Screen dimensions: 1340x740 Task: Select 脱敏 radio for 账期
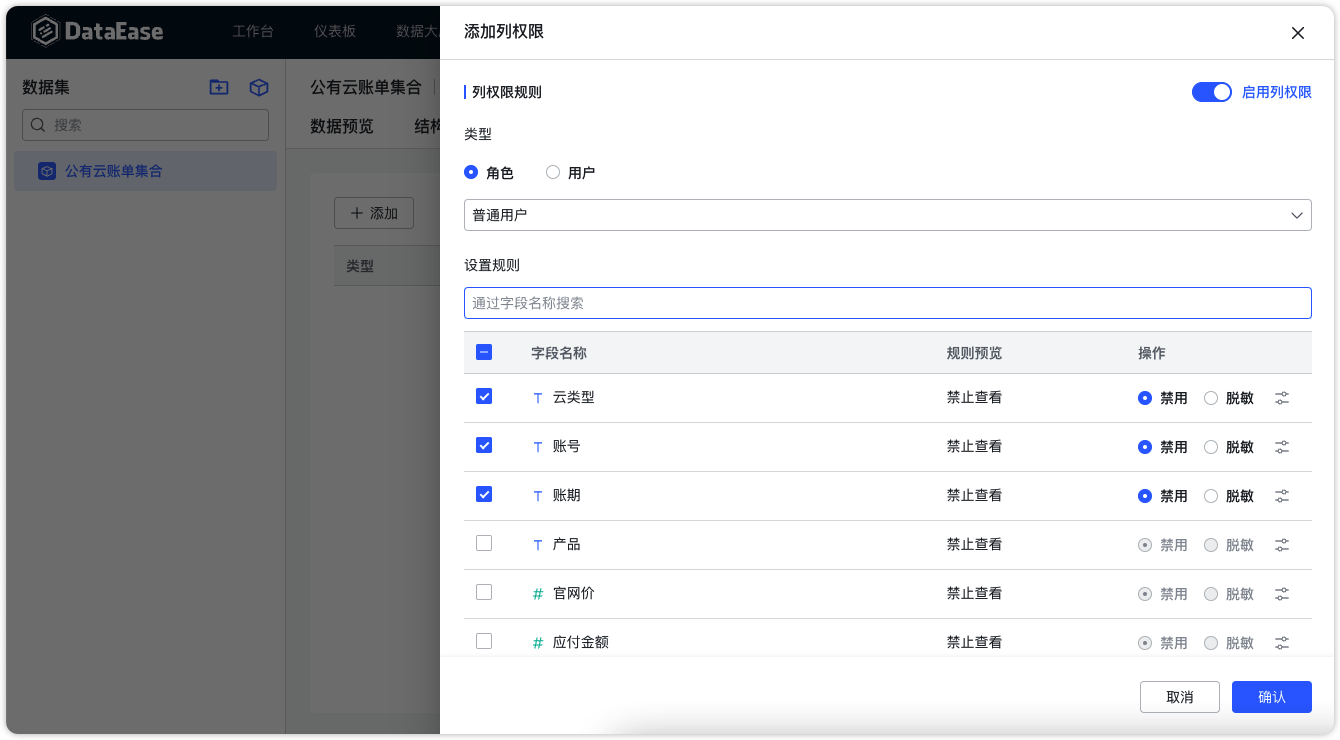[1211, 496]
